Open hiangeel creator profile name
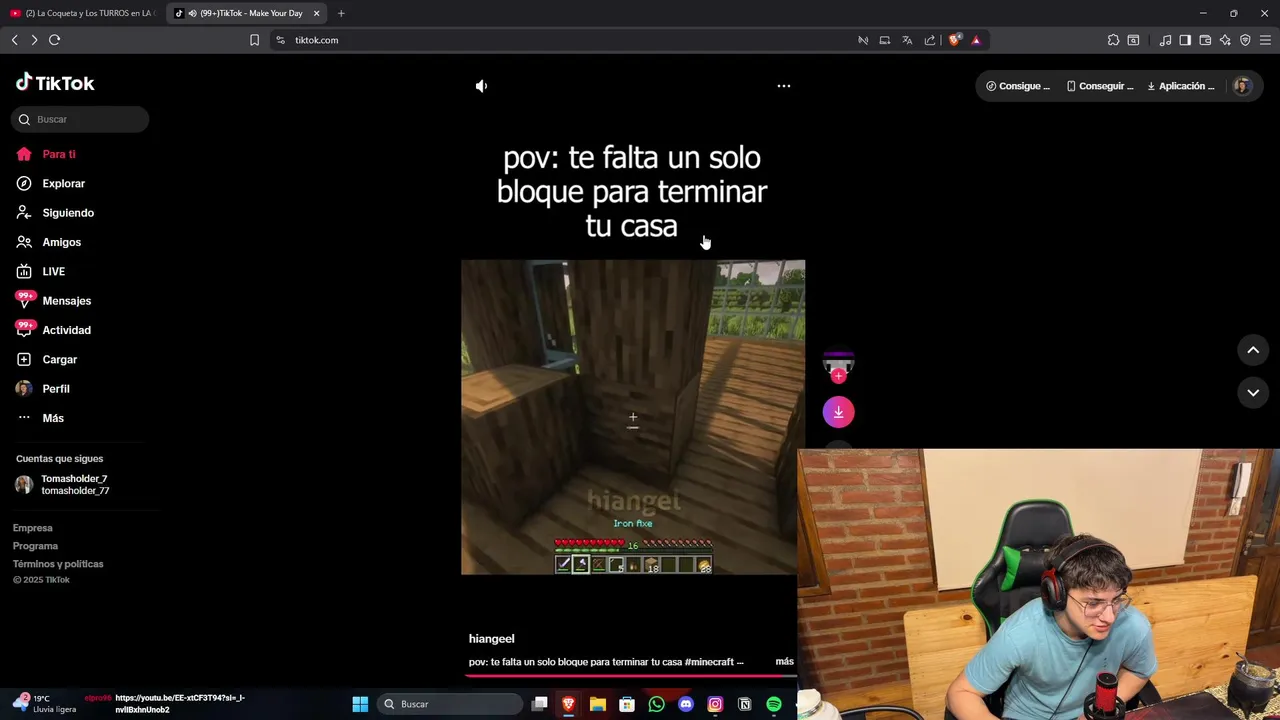Image resolution: width=1280 pixels, height=720 pixels. tap(491, 639)
